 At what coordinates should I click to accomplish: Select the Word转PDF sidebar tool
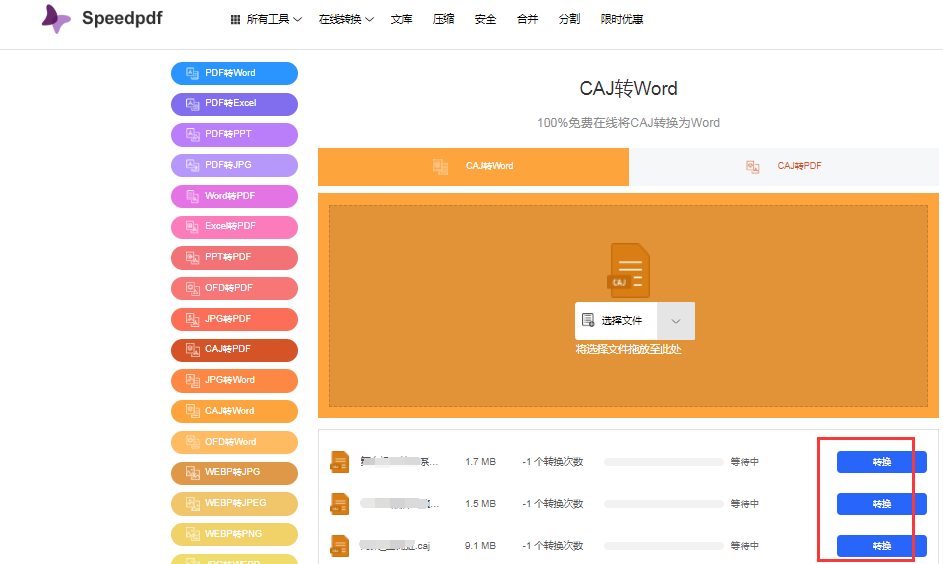pyautogui.click(x=235, y=197)
